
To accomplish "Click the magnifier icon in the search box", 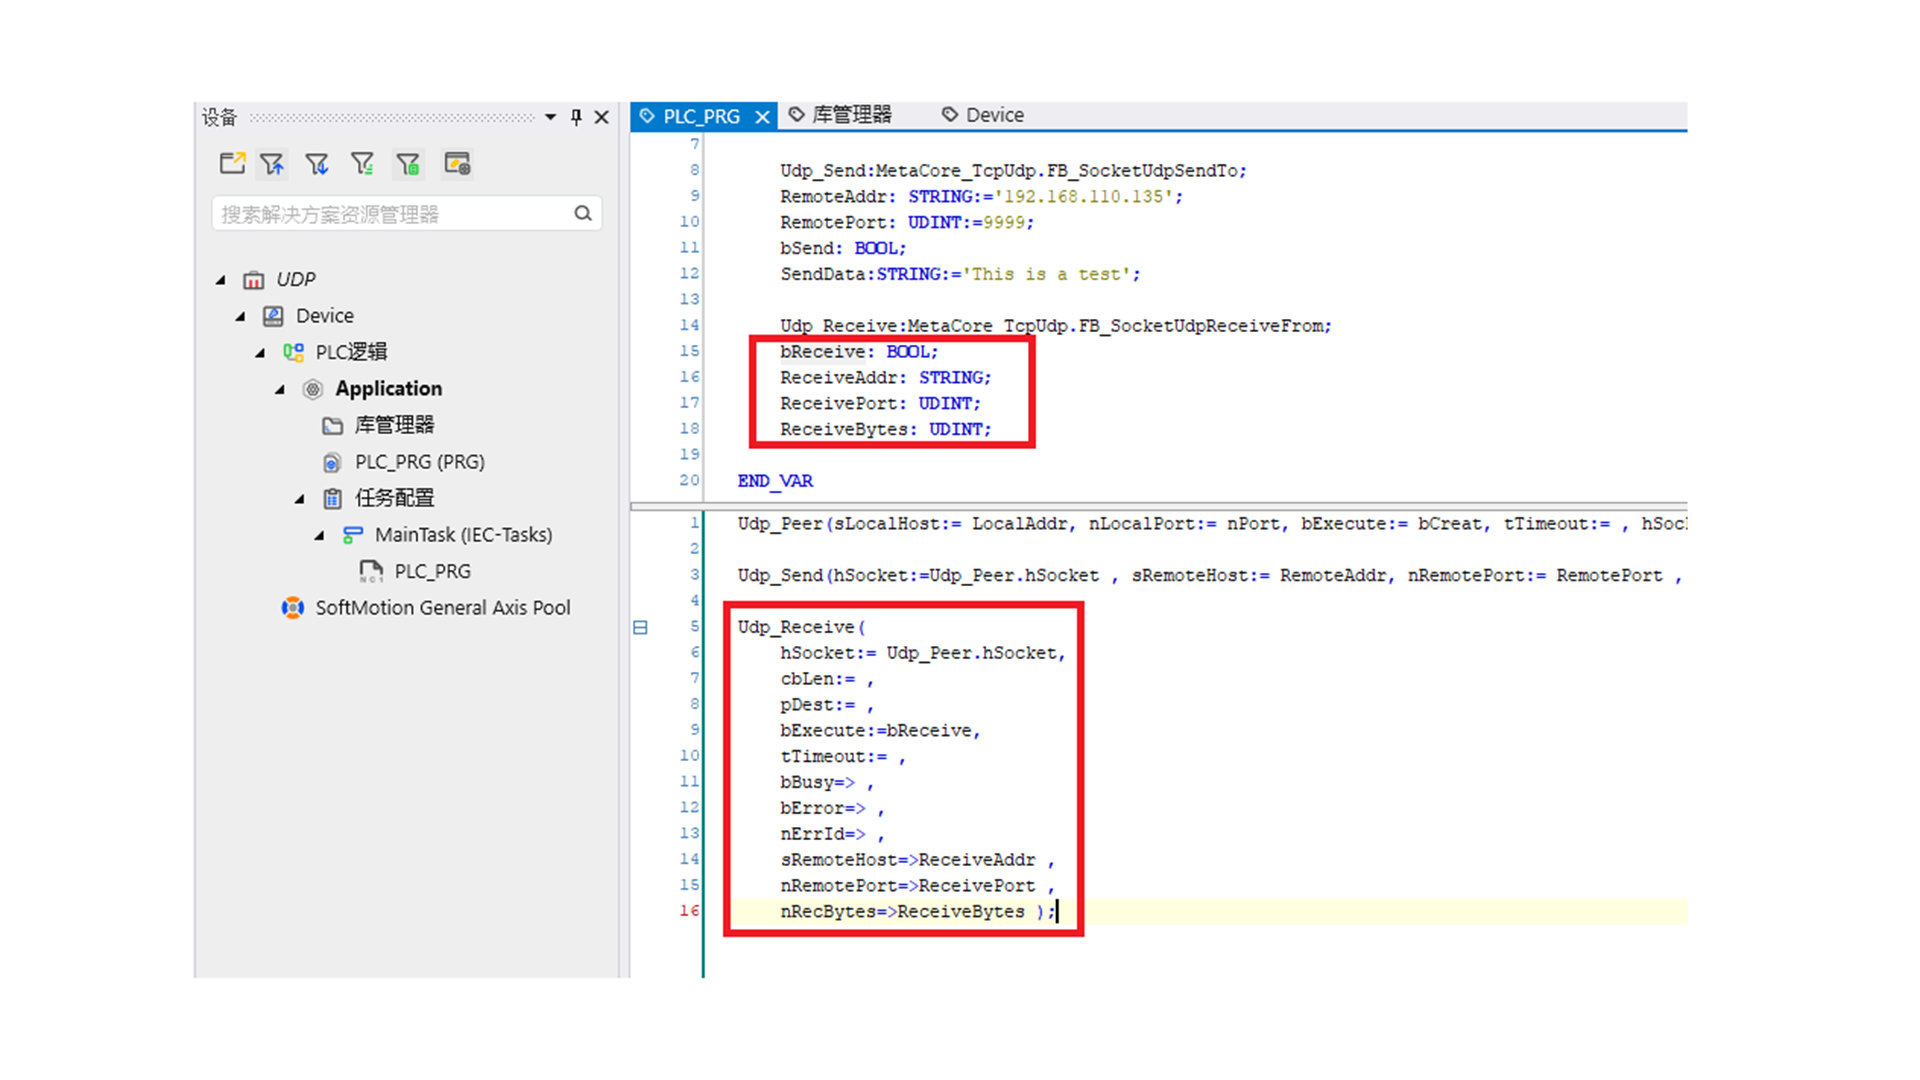I will point(583,213).
